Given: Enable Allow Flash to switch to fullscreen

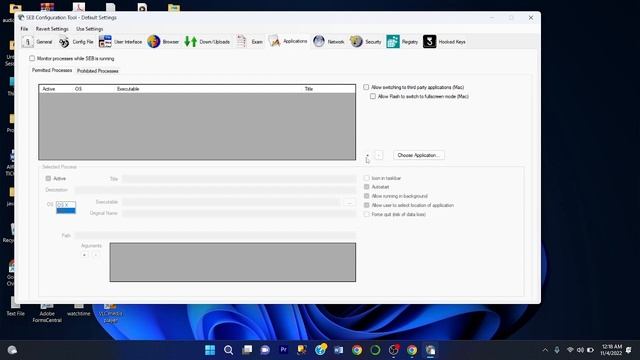Looking at the screenshot, I should (x=373, y=96).
